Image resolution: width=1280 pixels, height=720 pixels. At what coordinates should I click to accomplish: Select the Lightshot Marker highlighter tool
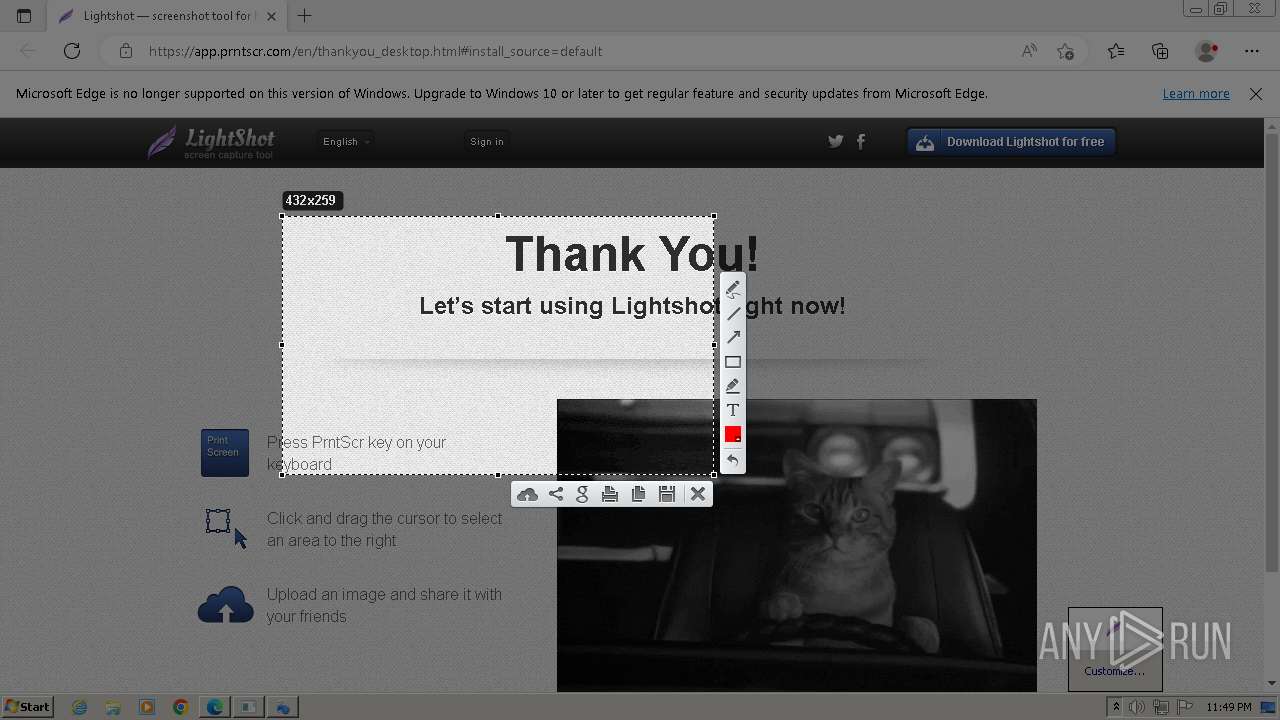pyautogui.click(x=733, y=386)
